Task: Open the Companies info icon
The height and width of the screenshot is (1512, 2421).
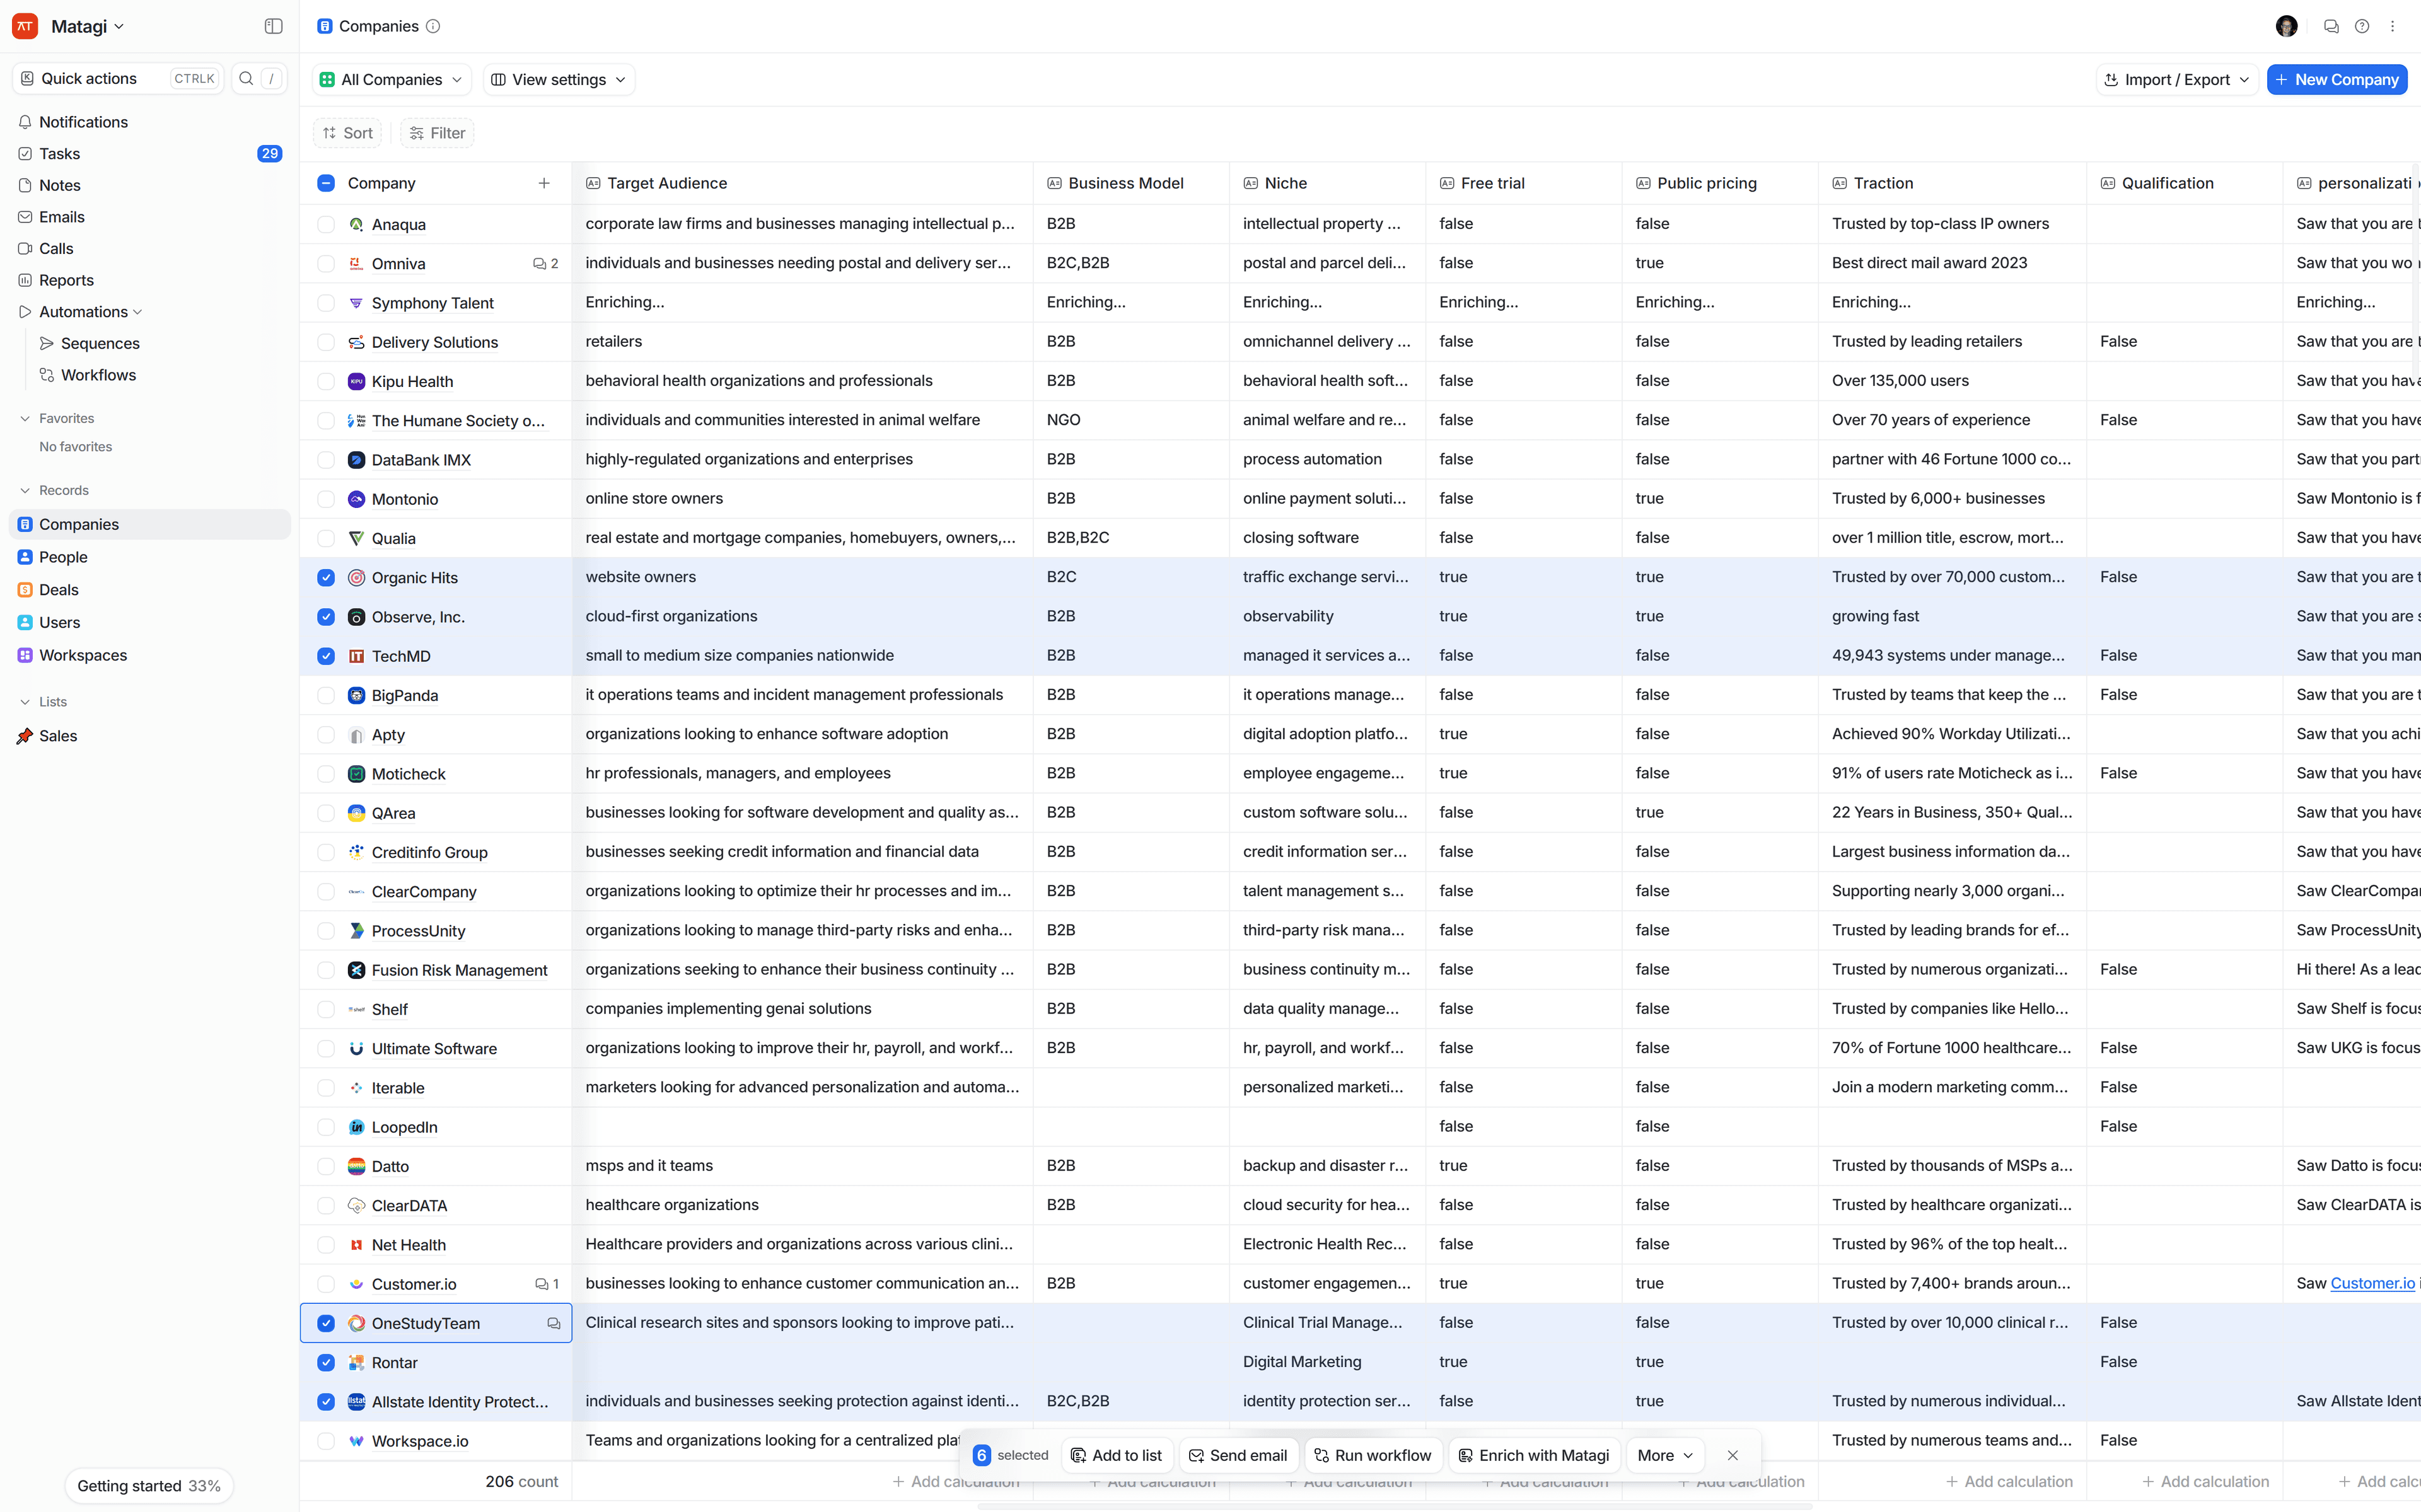Action: coord(433,26)
